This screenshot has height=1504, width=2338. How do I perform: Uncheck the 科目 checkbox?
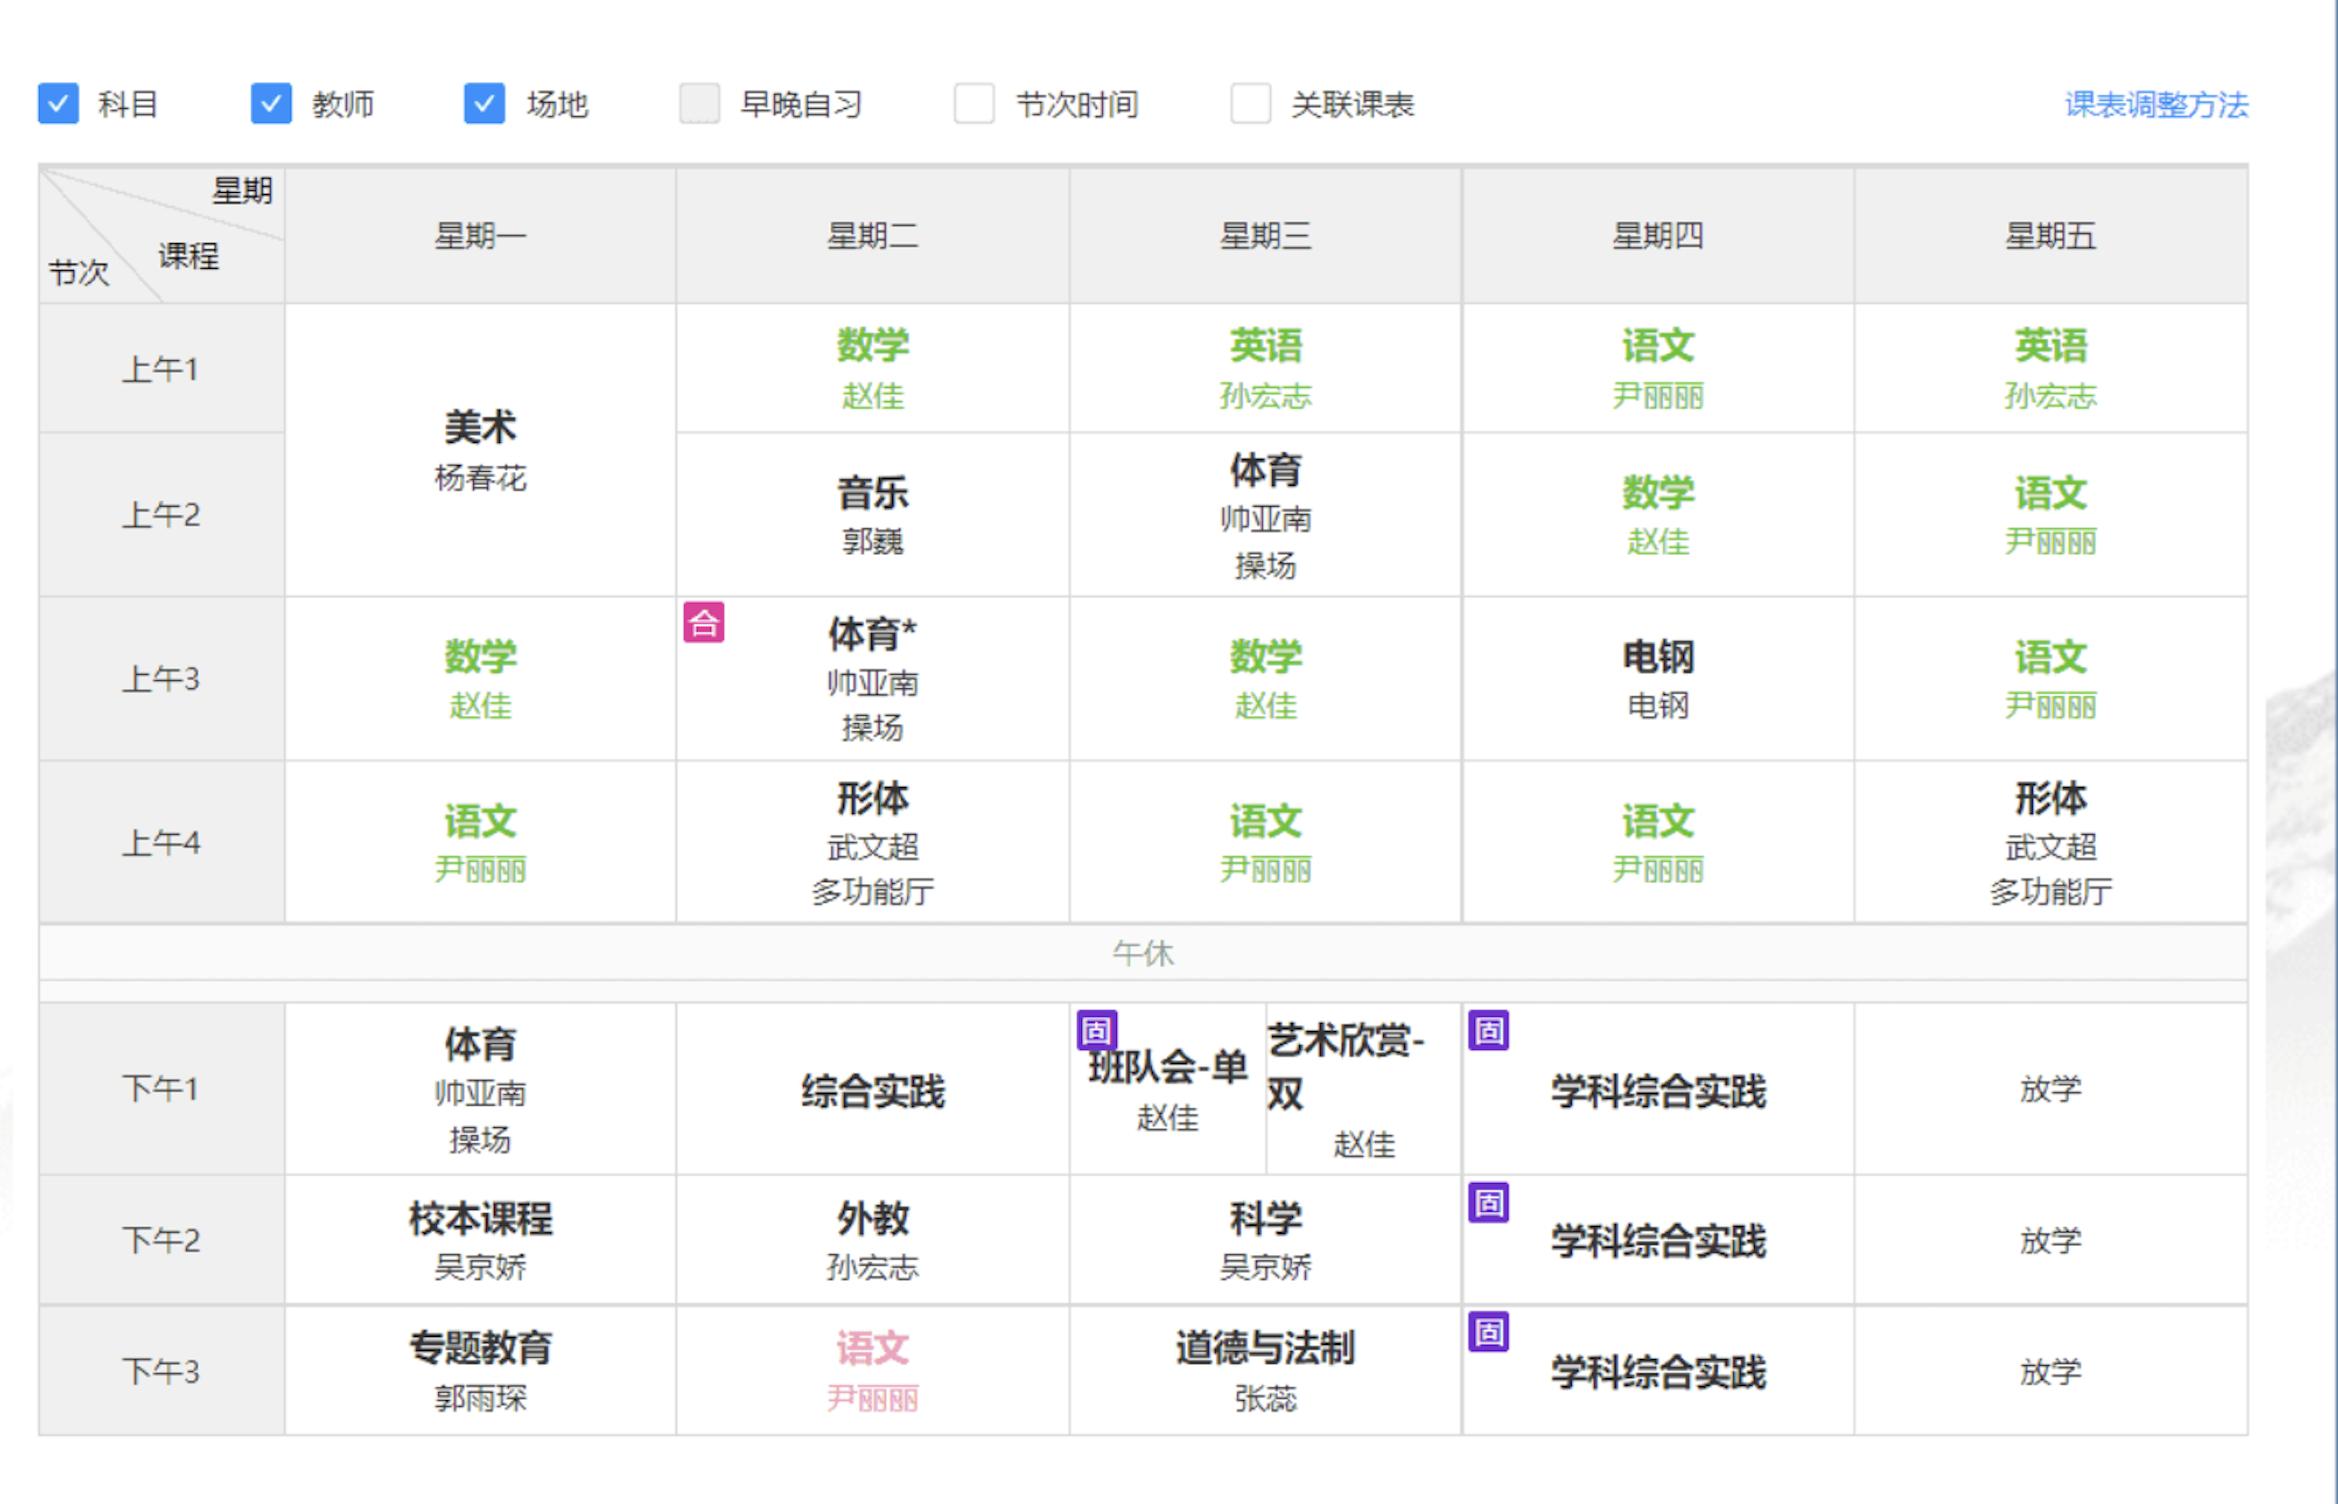(x=58, y=103)
